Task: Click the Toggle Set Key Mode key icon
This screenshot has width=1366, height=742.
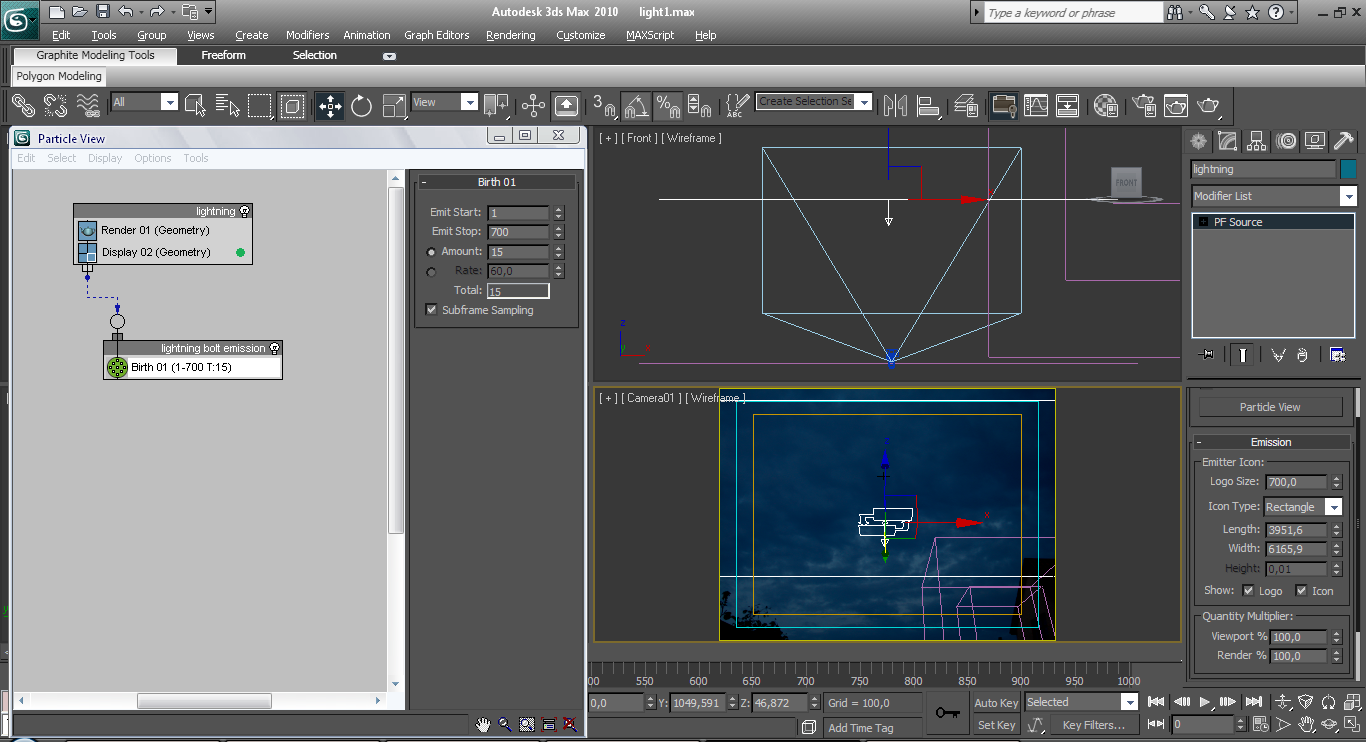Action: (x=946, y=713)
